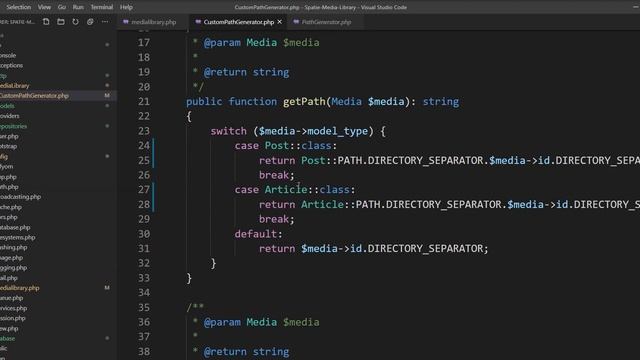Image resolution: width=640 pixels, height=360 pixels.
Task: Open cache.php from the file tree
Action: tap(11, 207)
